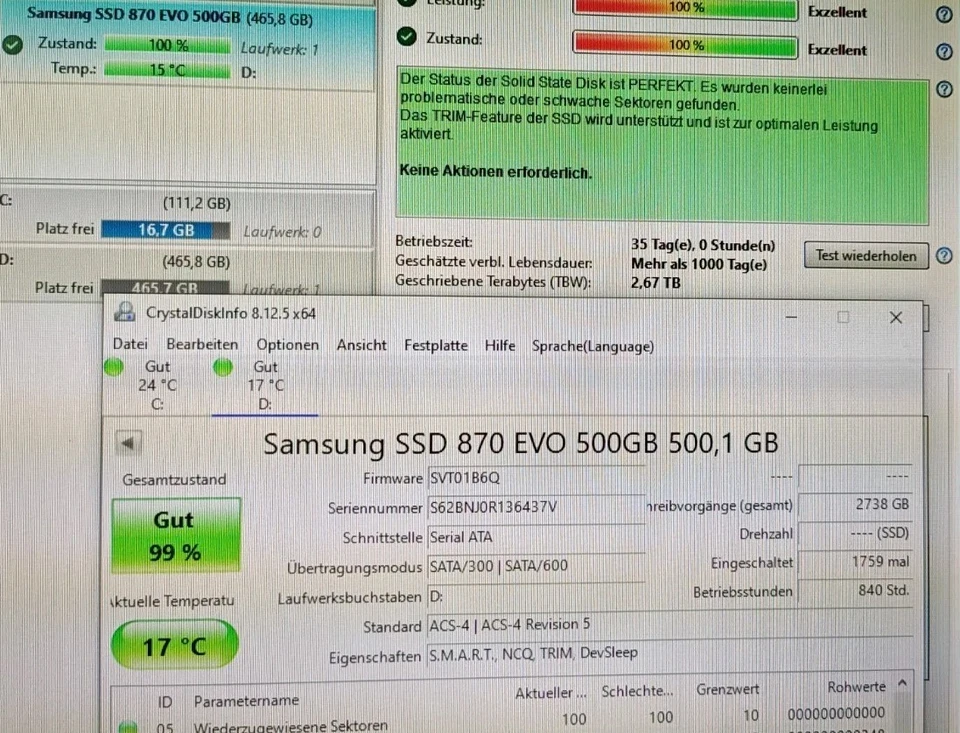
Task: Open the Festplatte drive selection menu
Action: 435,345
